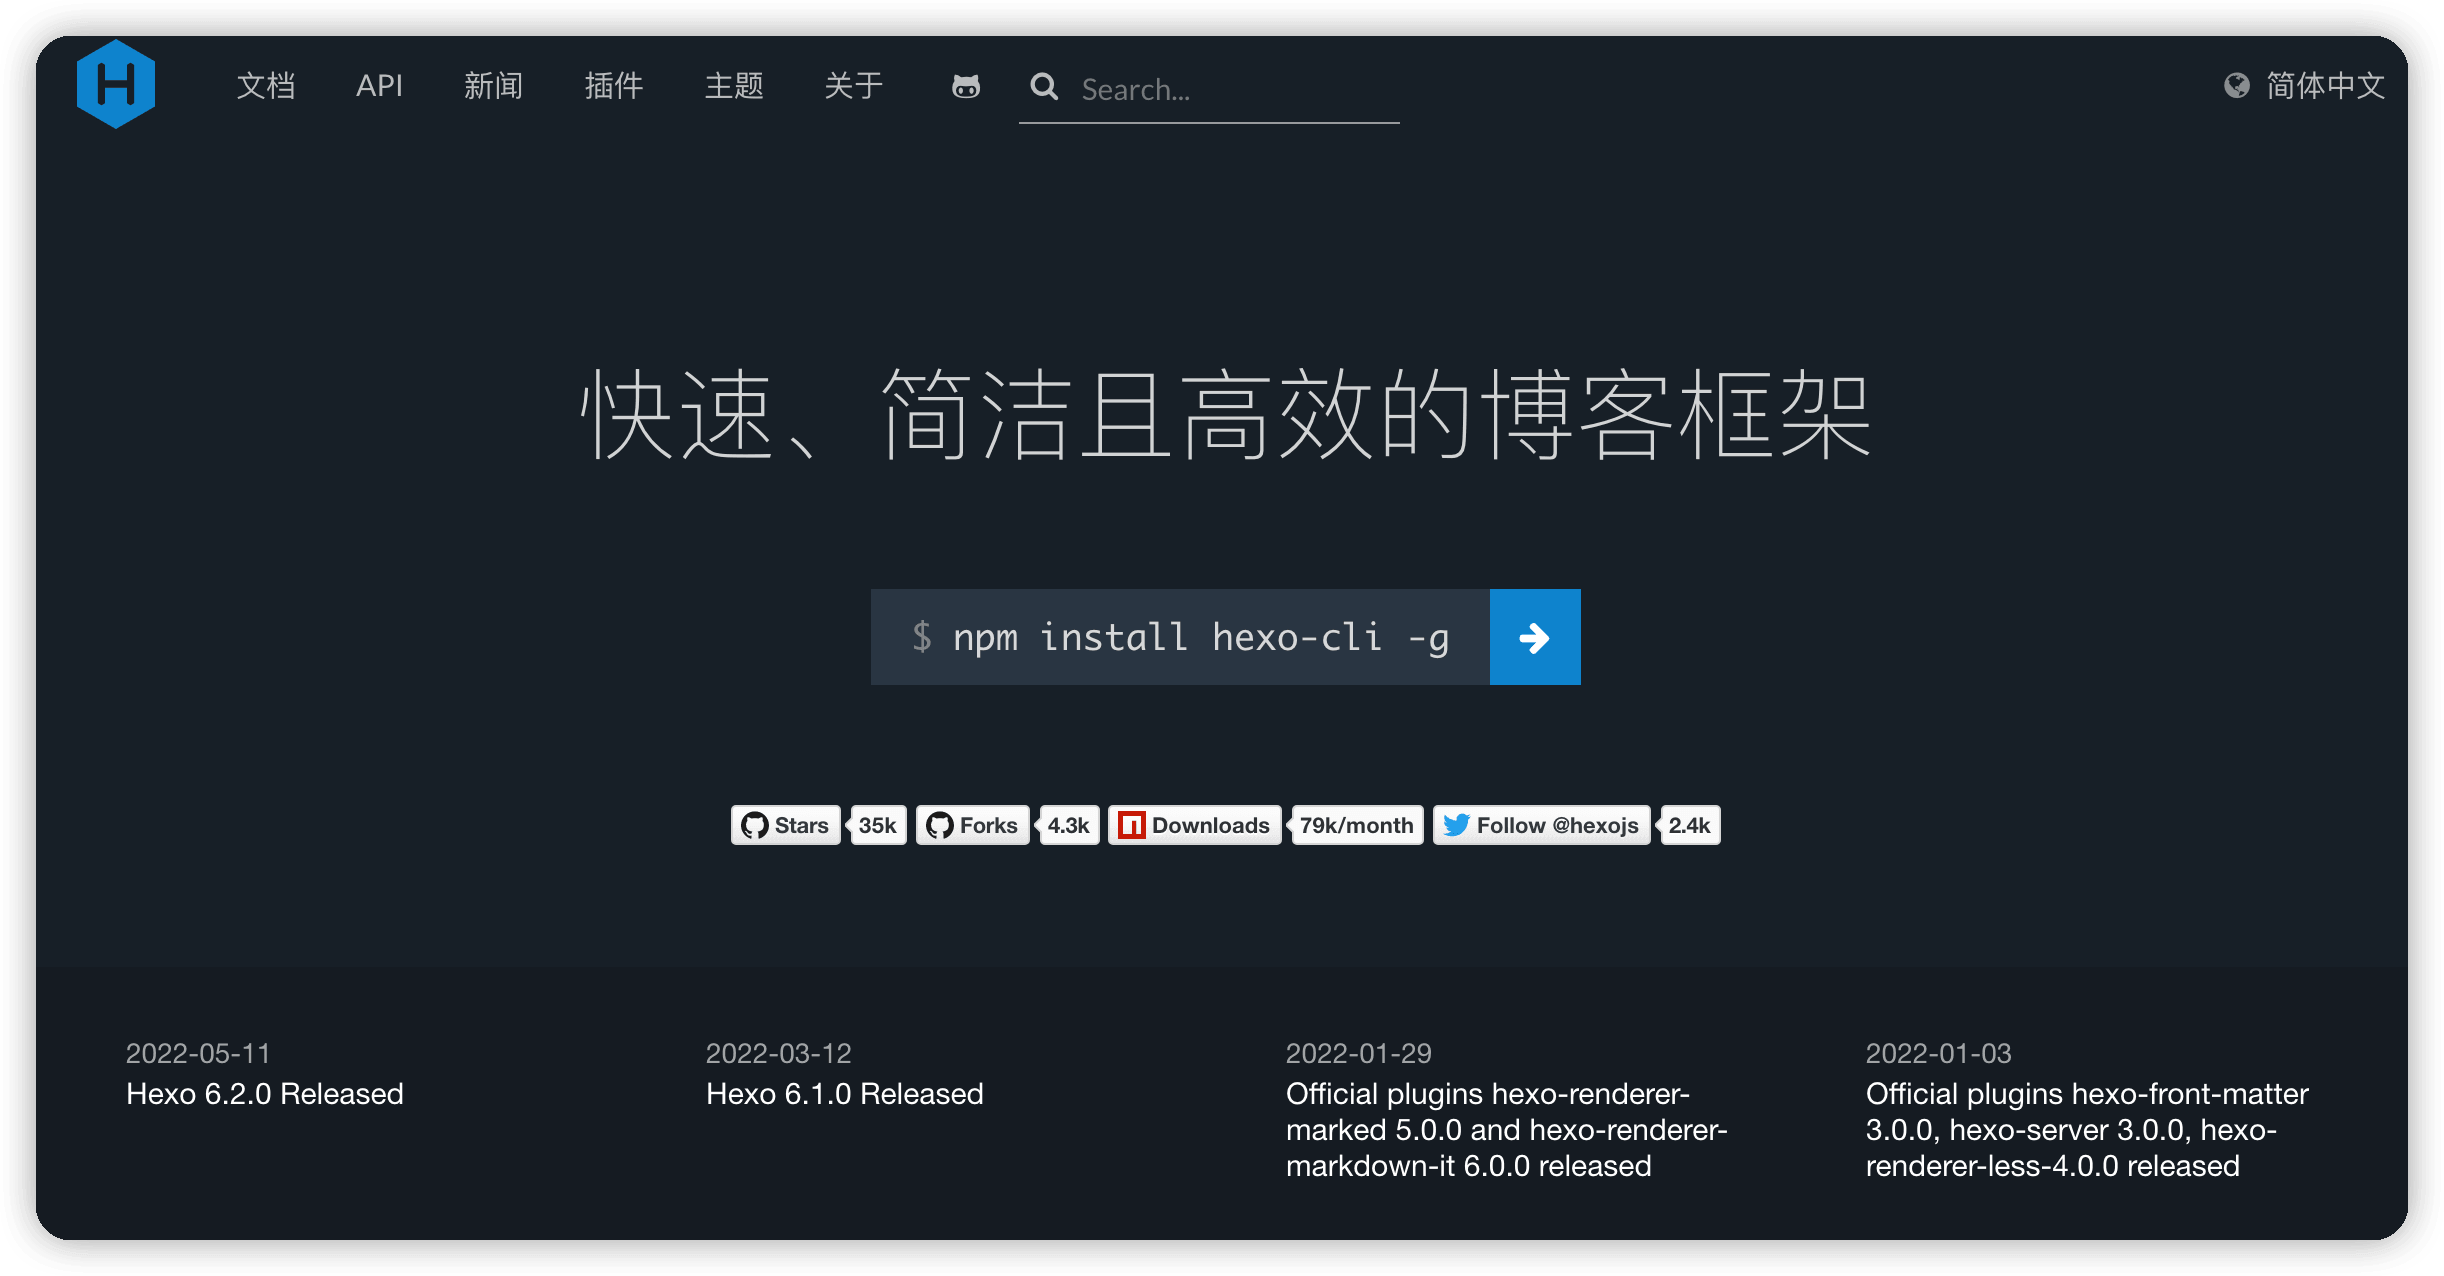2444x1276 pixels.
Task: Click the Hexo hexagon logo
Action: 116,84
